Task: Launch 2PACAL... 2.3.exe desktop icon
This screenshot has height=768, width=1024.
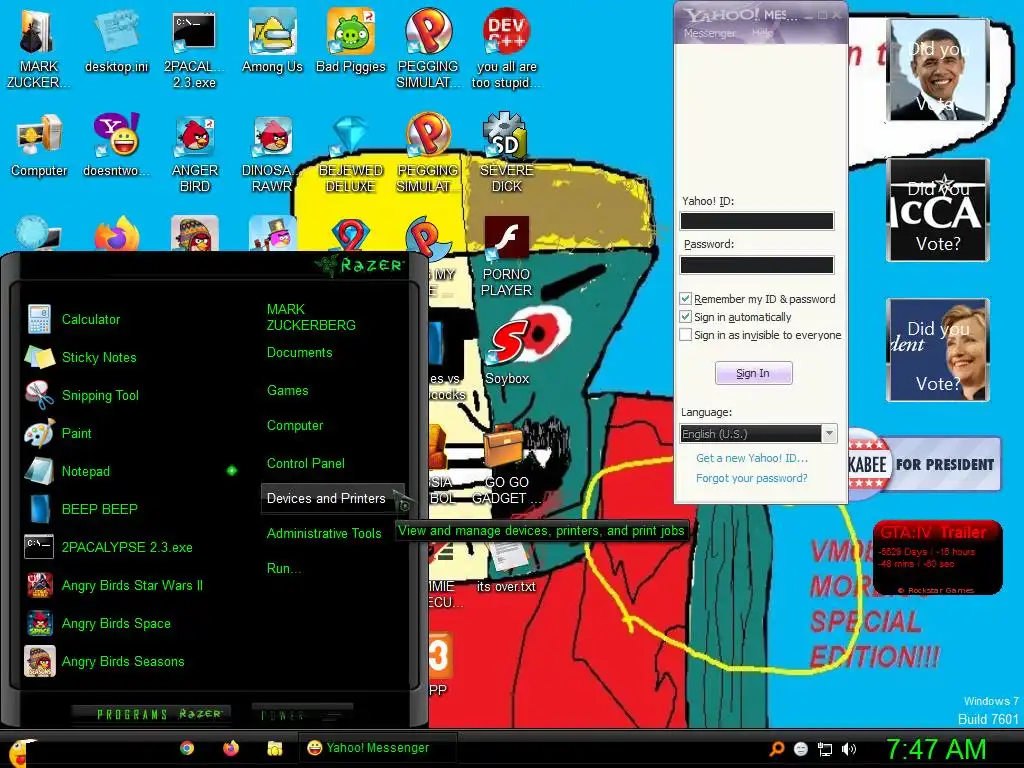Action: 194,49
